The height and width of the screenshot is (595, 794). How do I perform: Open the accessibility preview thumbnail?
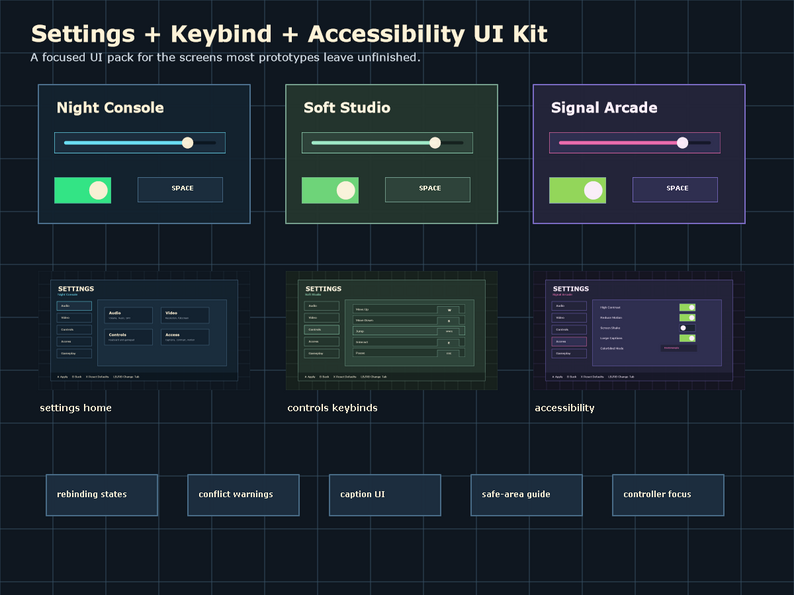(x=639, y=331)
